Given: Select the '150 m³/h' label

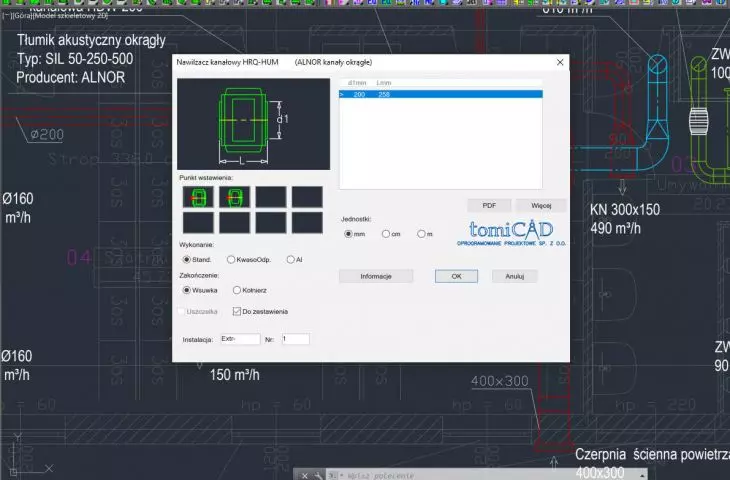Looking at the screenshot, I should [x=235, y=374].
